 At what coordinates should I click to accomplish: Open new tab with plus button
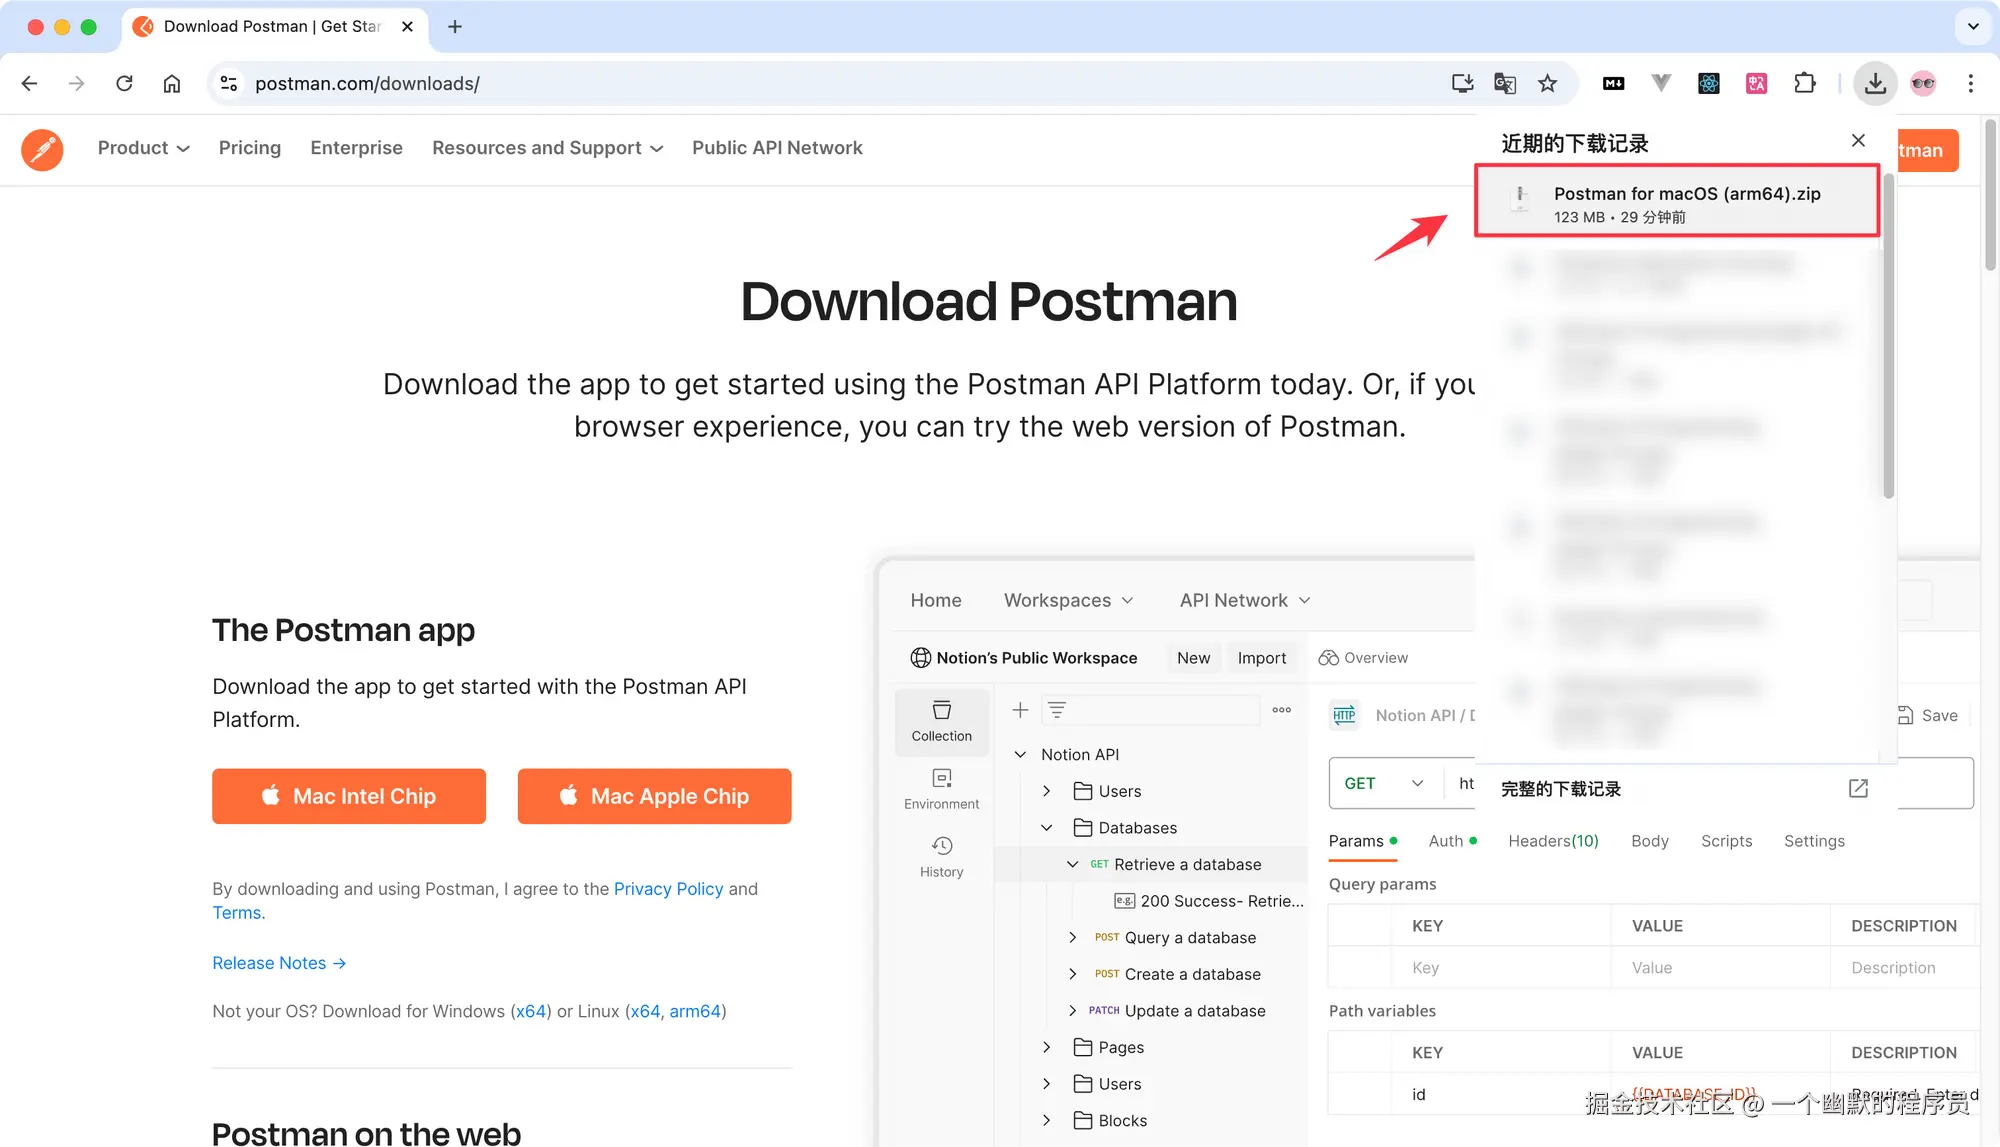point(455,27)
